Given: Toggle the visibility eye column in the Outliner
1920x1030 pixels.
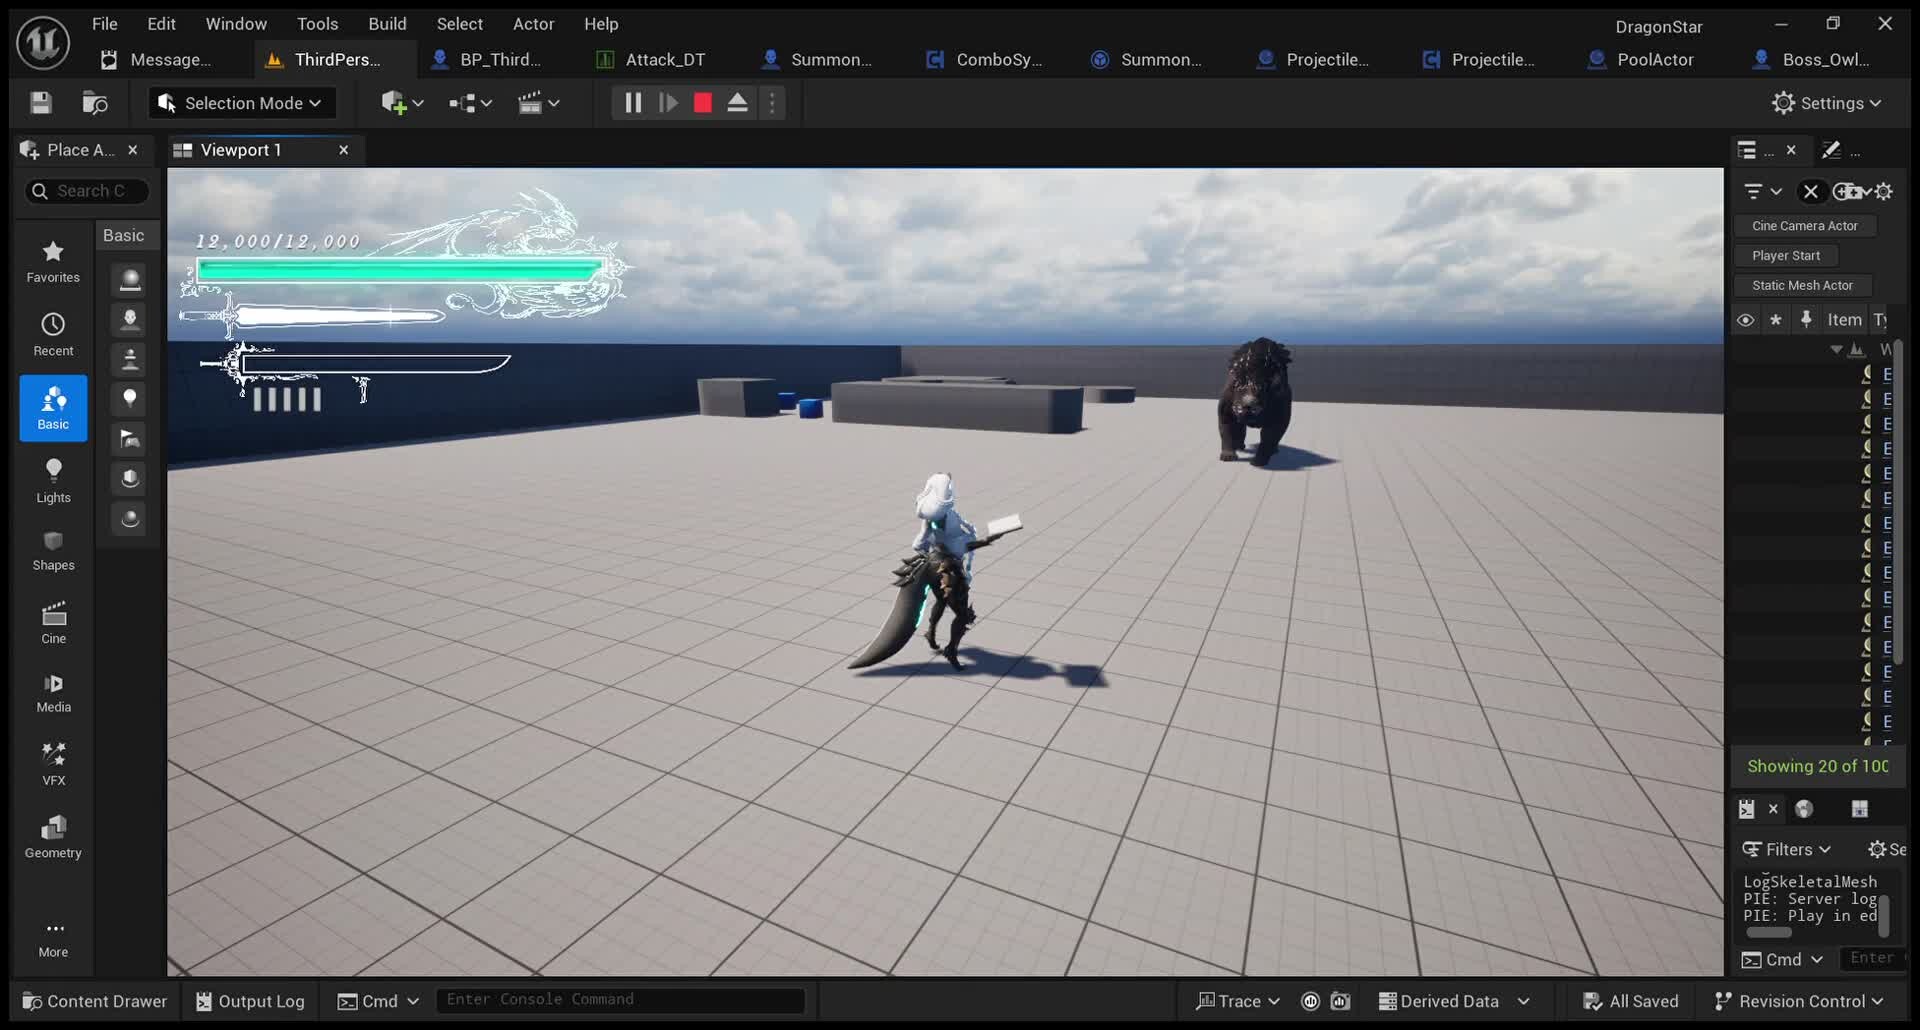Looking at the screenshot, I should click(x=1746, y=319).
